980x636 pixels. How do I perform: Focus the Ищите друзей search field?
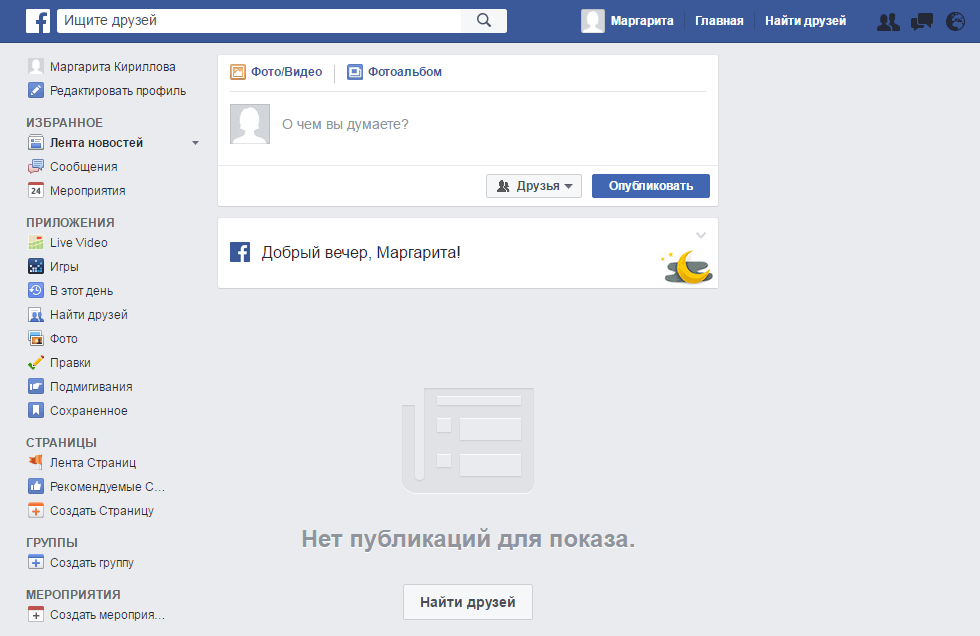pos(259,21)
